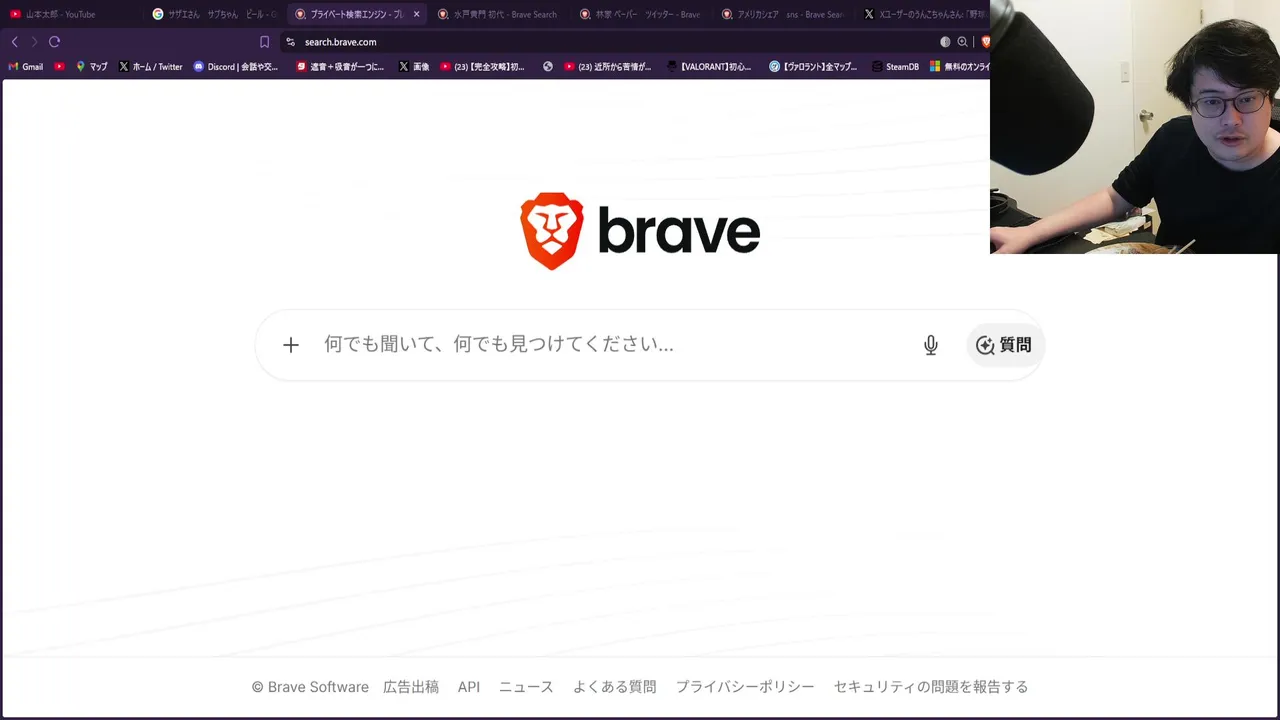This screenshot has width=1280, height=720.
Task: Bookmark this page with the bookmark icon
Action: pyautogui.click(x=264, y=42)
